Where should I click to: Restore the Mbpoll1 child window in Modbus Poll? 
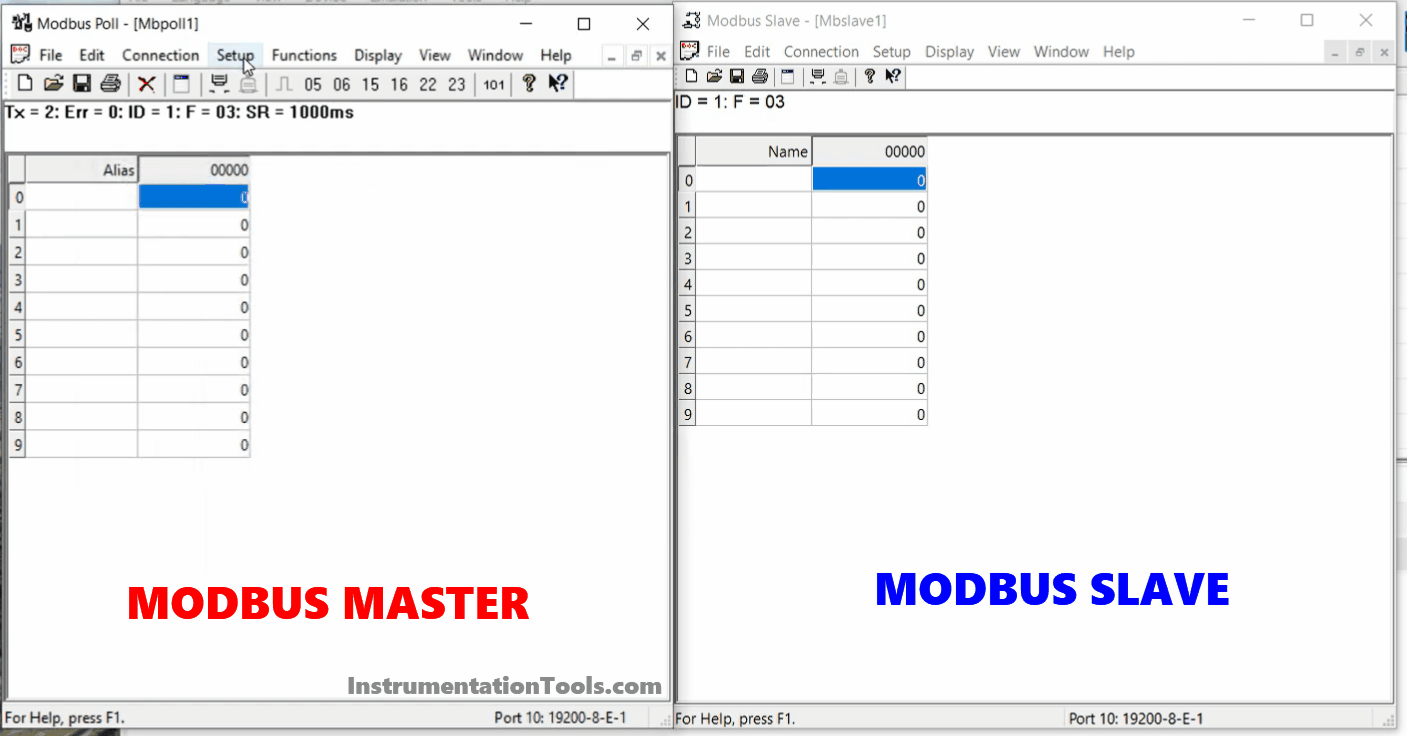coord(636,57)
